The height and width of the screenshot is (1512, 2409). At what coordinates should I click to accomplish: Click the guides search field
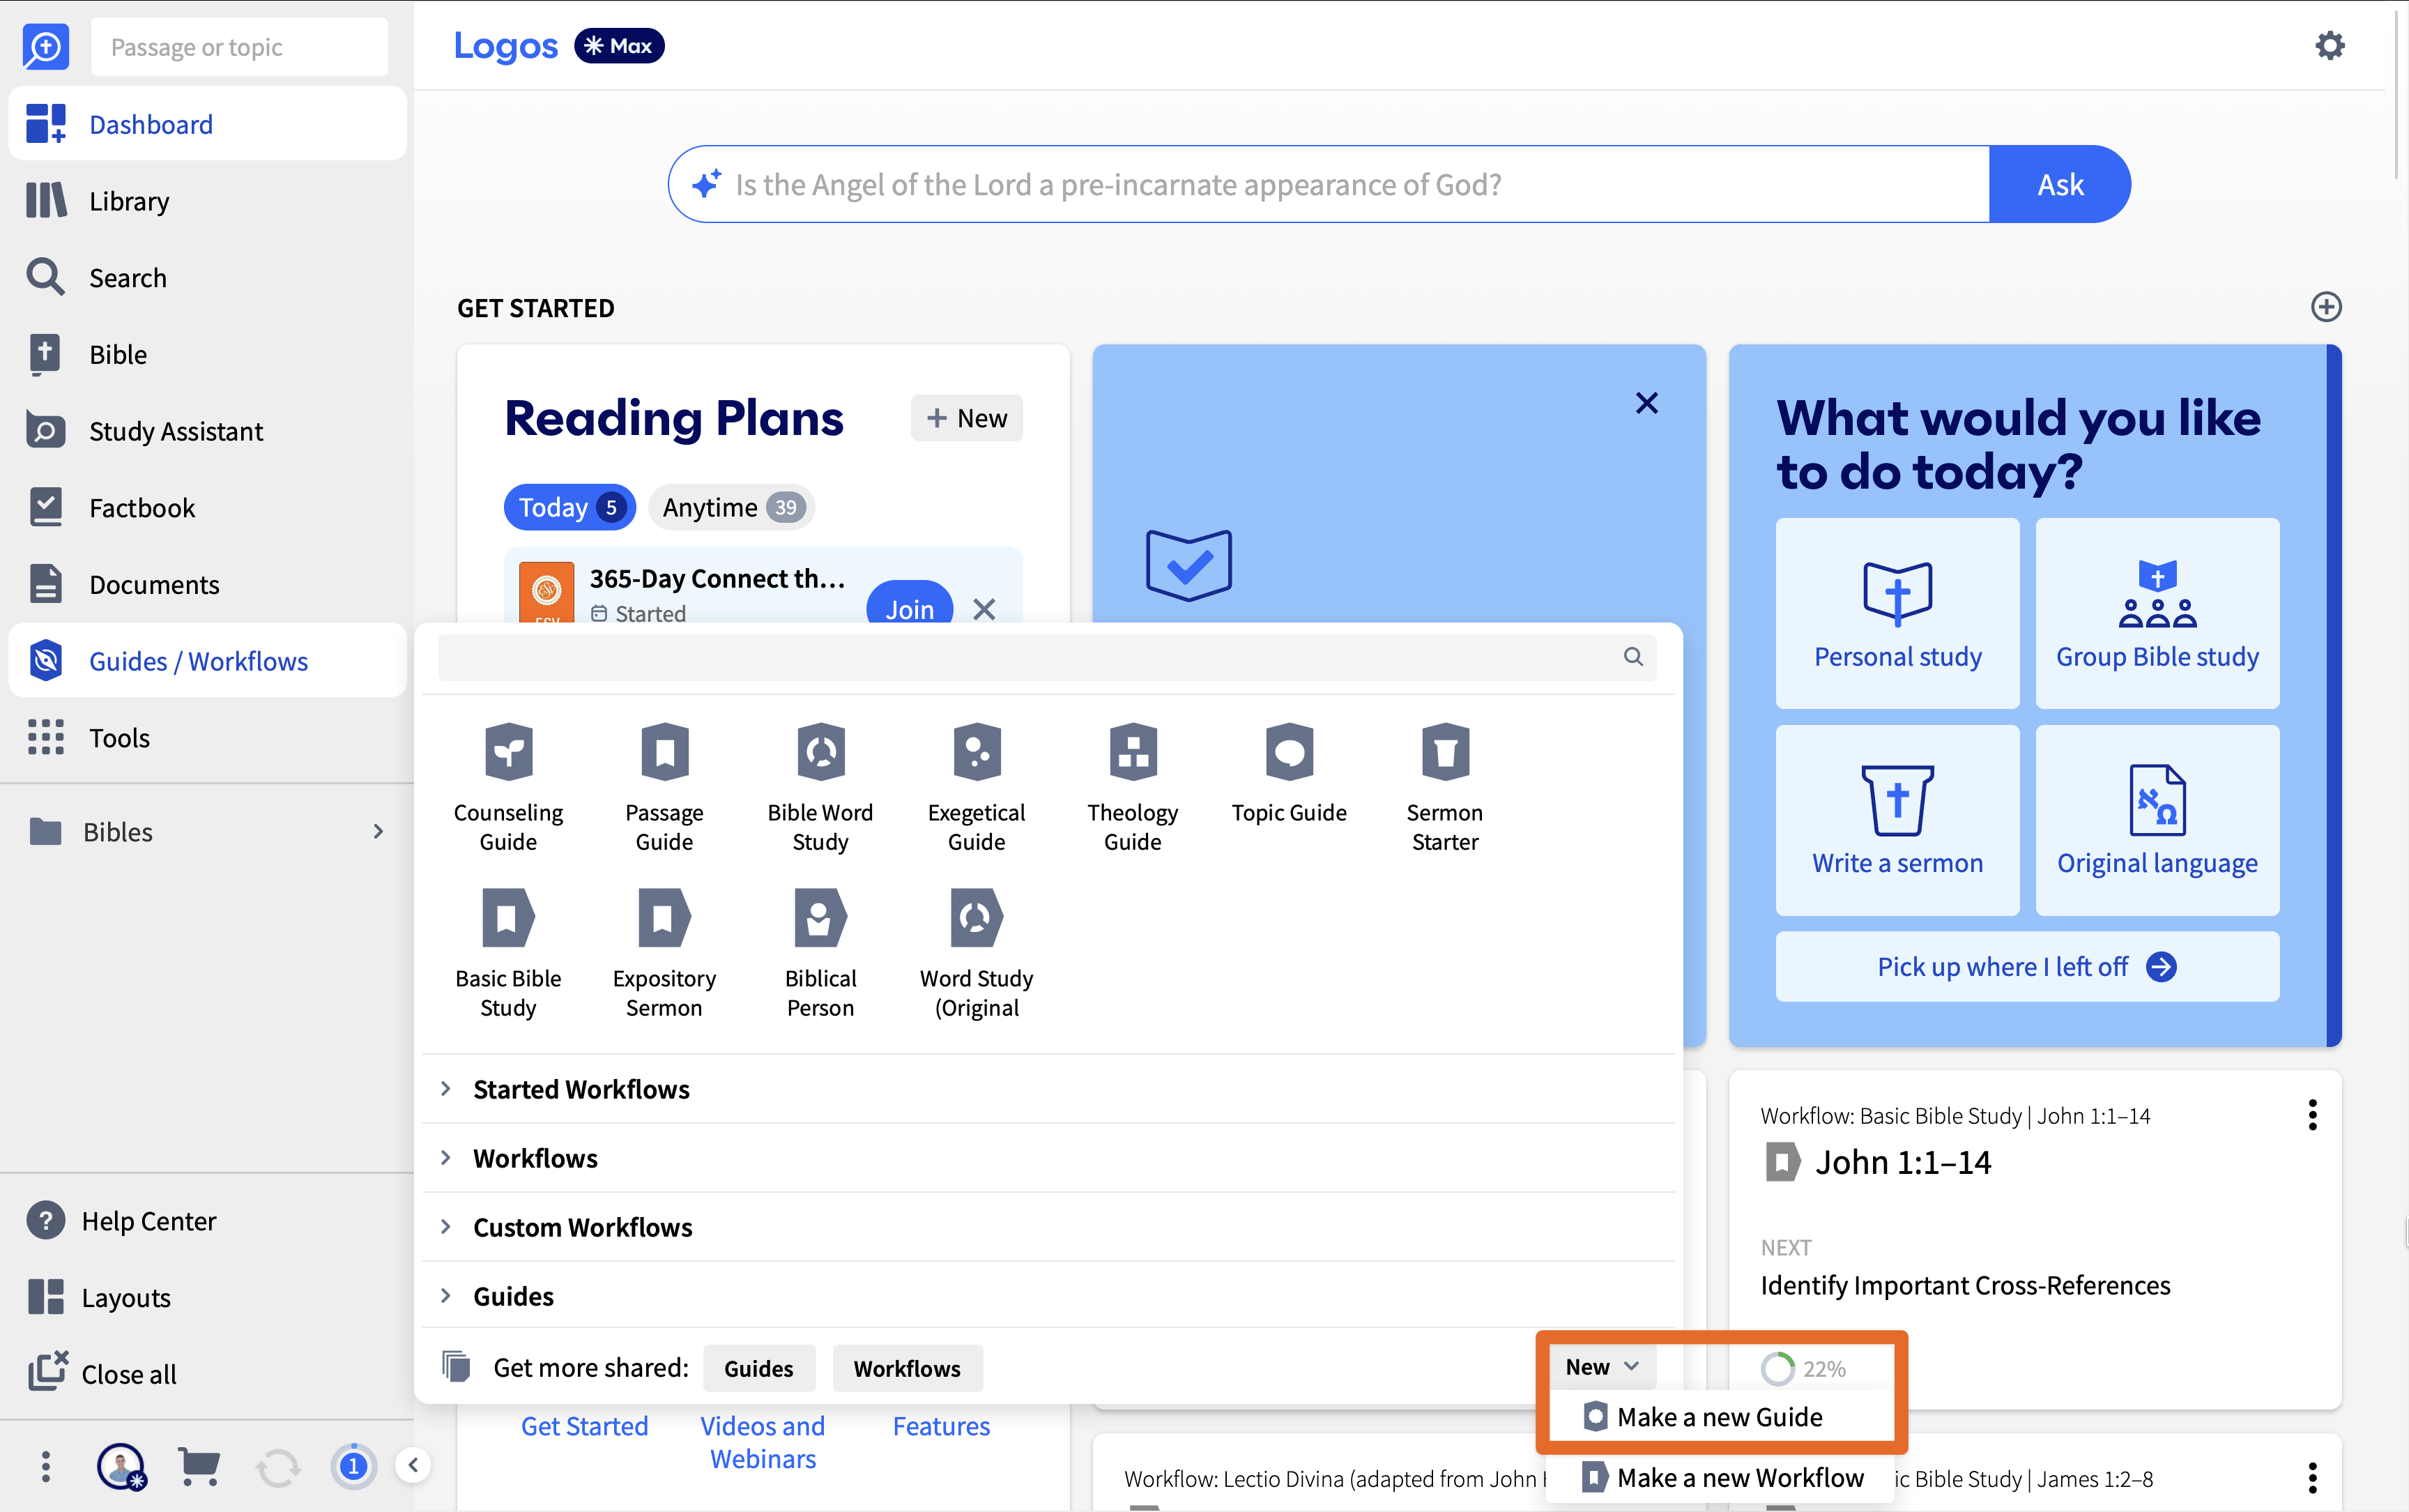pyautogui.click(x=1046, y=657)
